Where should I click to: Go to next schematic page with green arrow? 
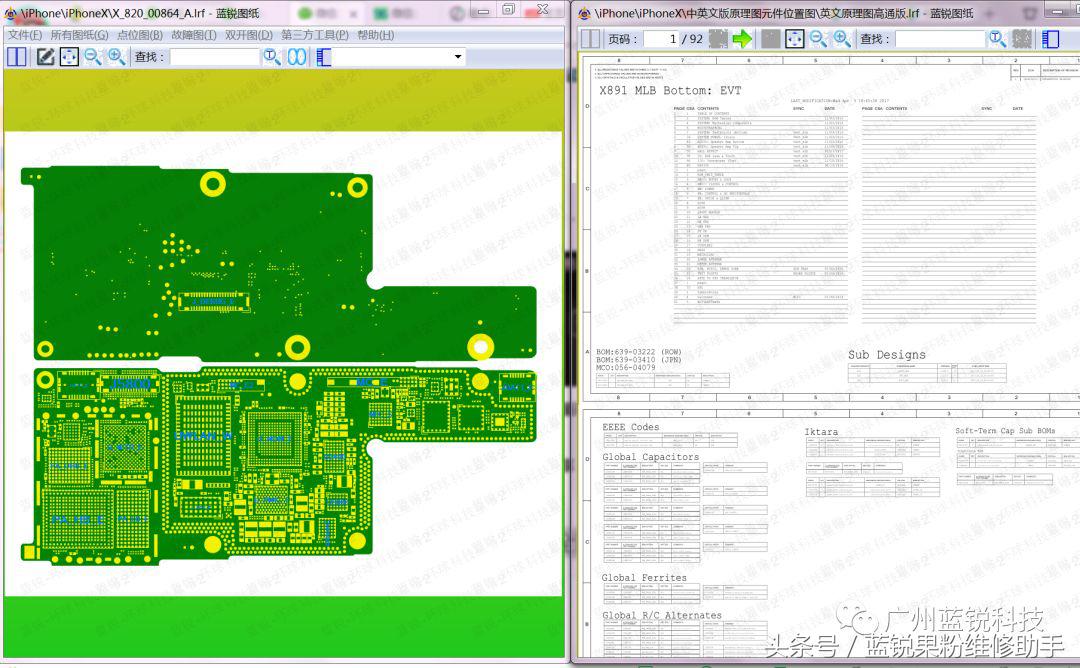pos(742,39)
